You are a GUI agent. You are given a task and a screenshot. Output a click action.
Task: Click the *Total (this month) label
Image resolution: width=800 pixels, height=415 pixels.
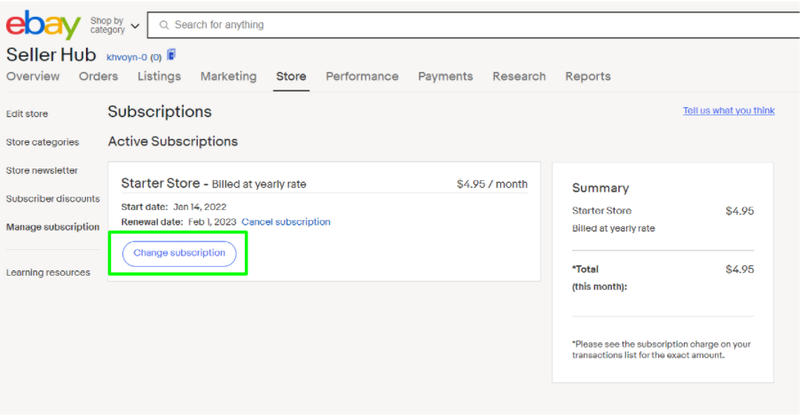tap(599, 278)
